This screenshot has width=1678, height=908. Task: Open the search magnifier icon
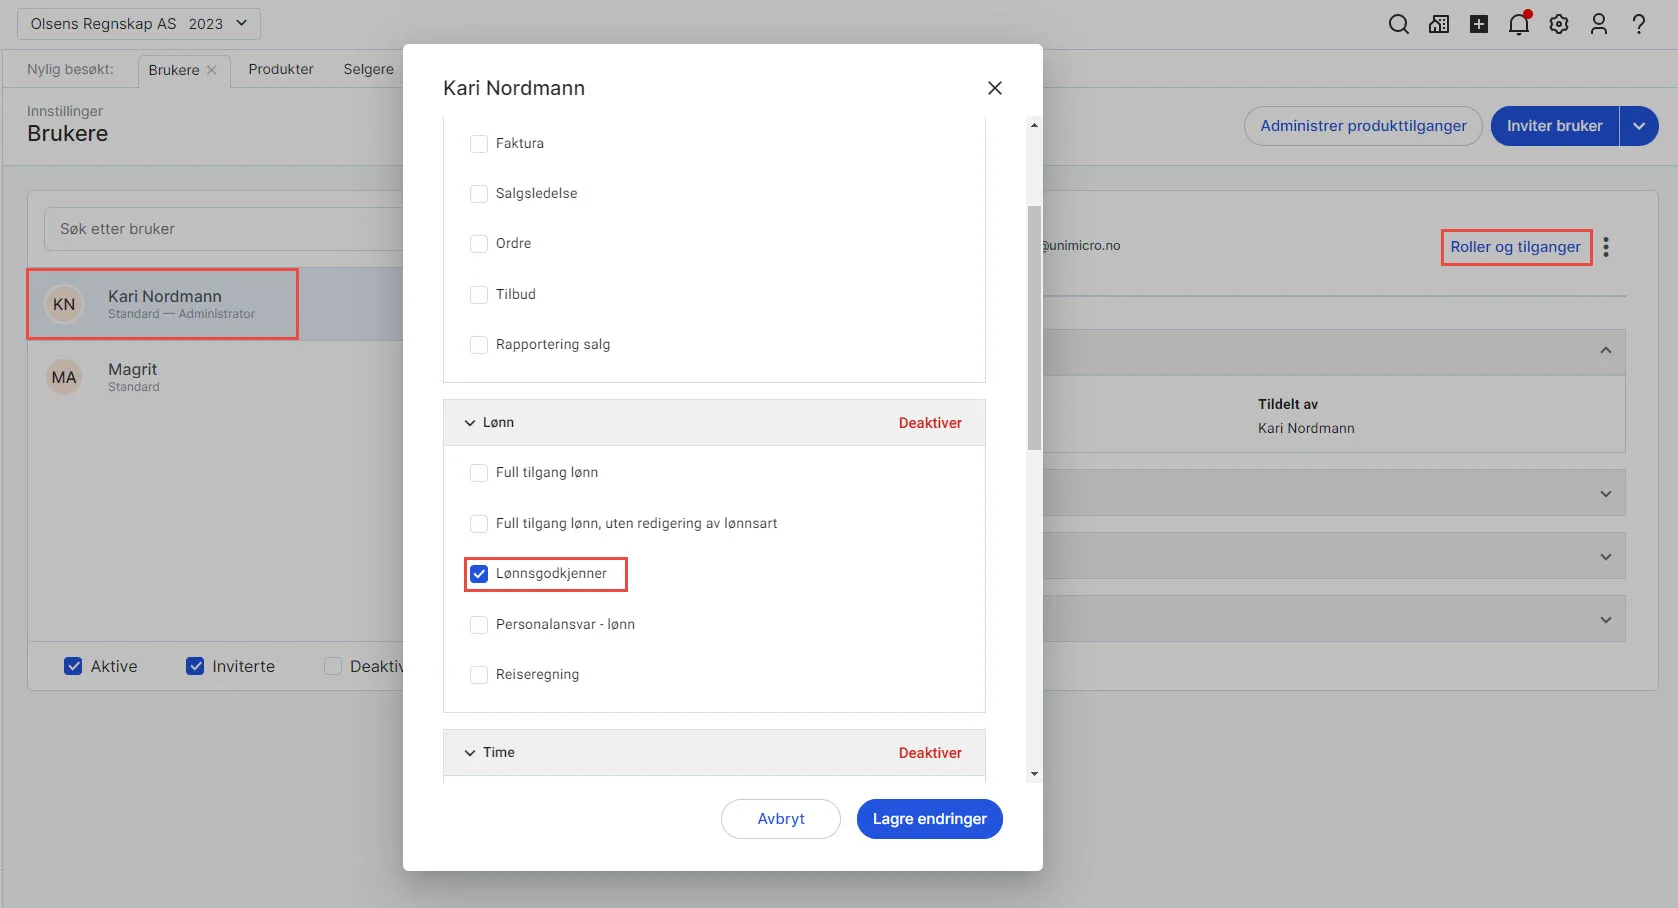coord(1398,24)
